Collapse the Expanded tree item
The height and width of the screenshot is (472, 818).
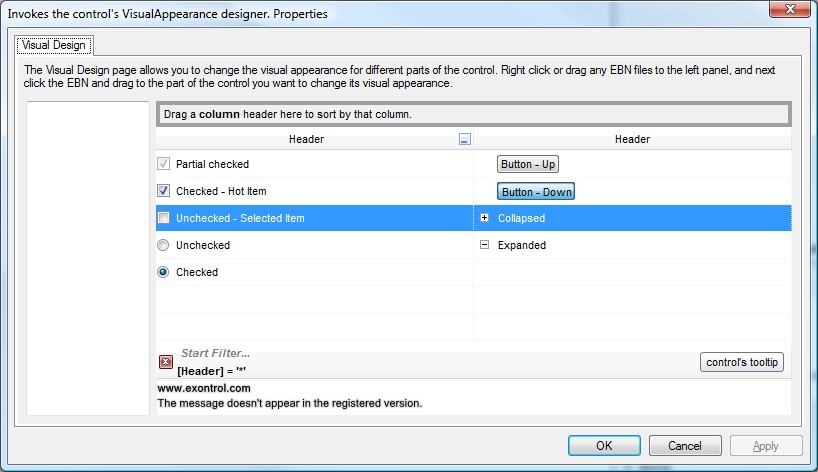[485, 245]
